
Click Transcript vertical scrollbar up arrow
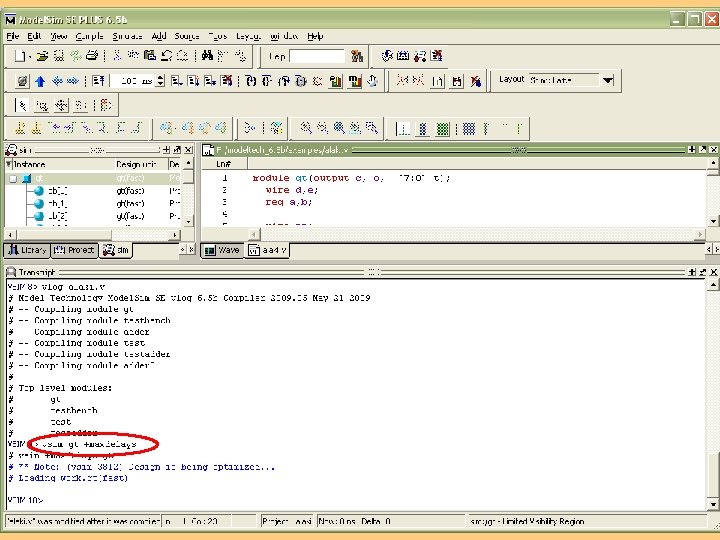point(713,285)
